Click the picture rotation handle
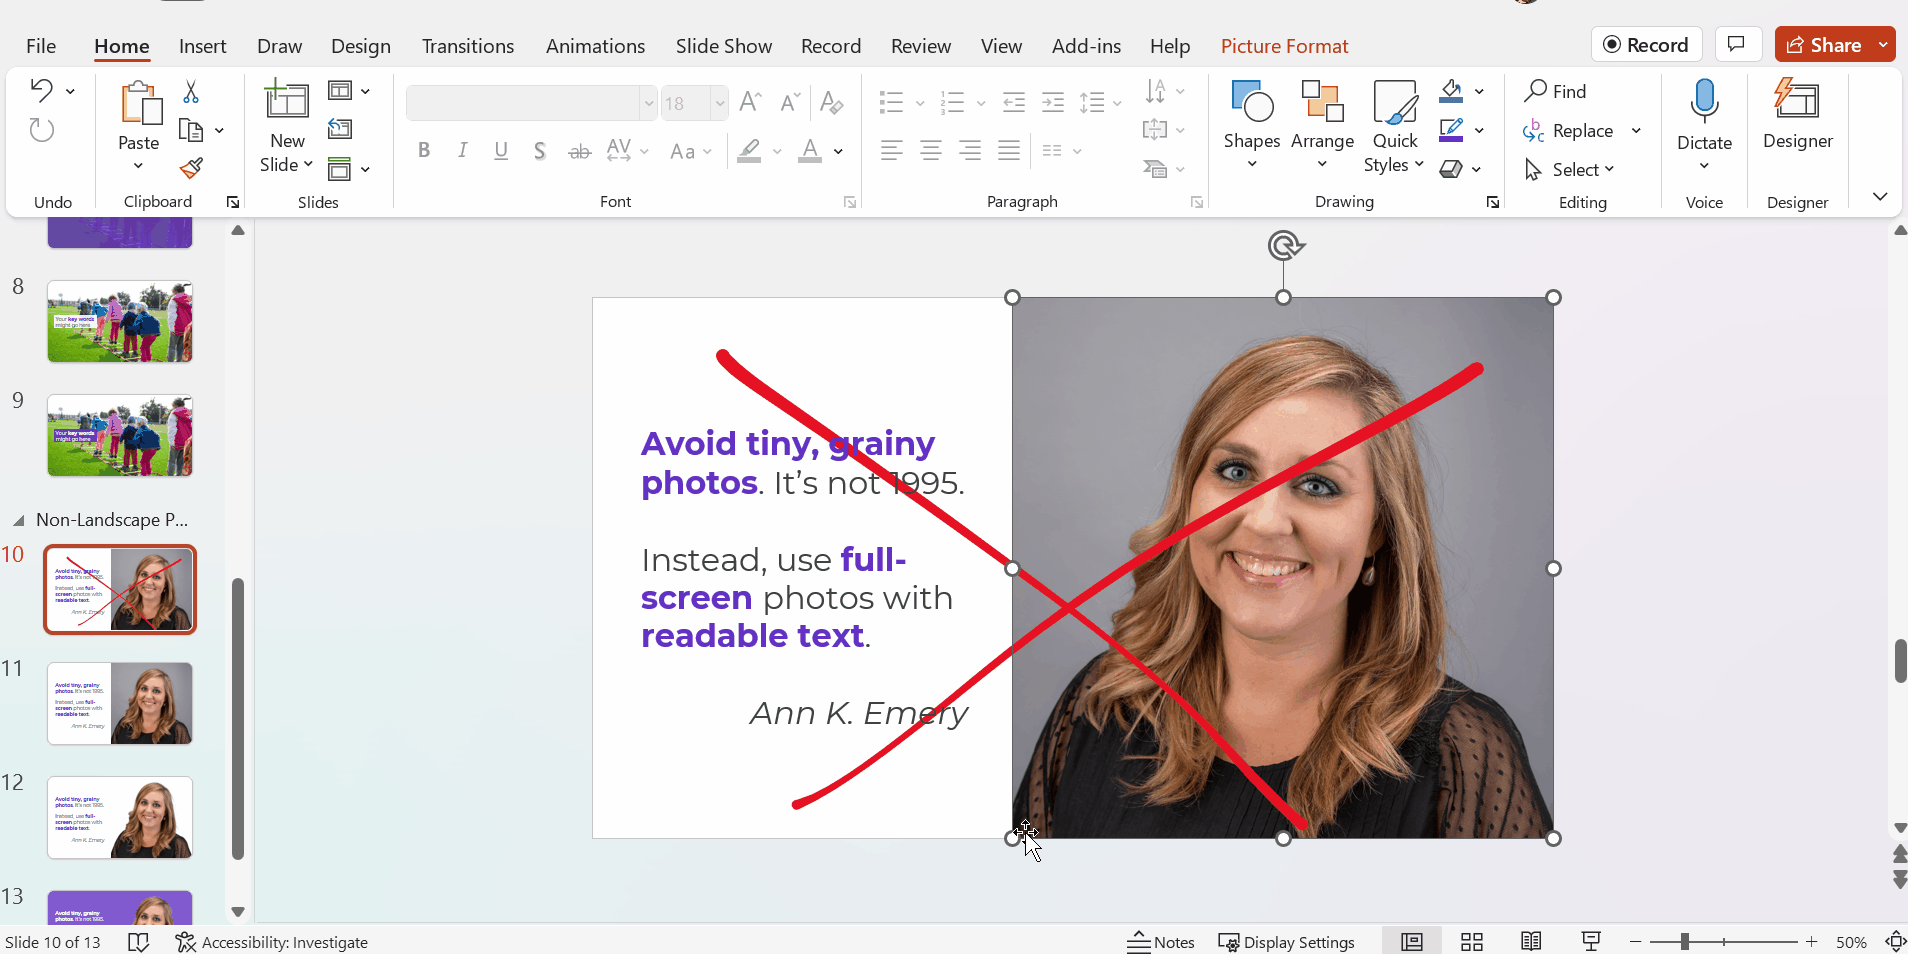The image size is (1908, 954). coord(1285,245)
